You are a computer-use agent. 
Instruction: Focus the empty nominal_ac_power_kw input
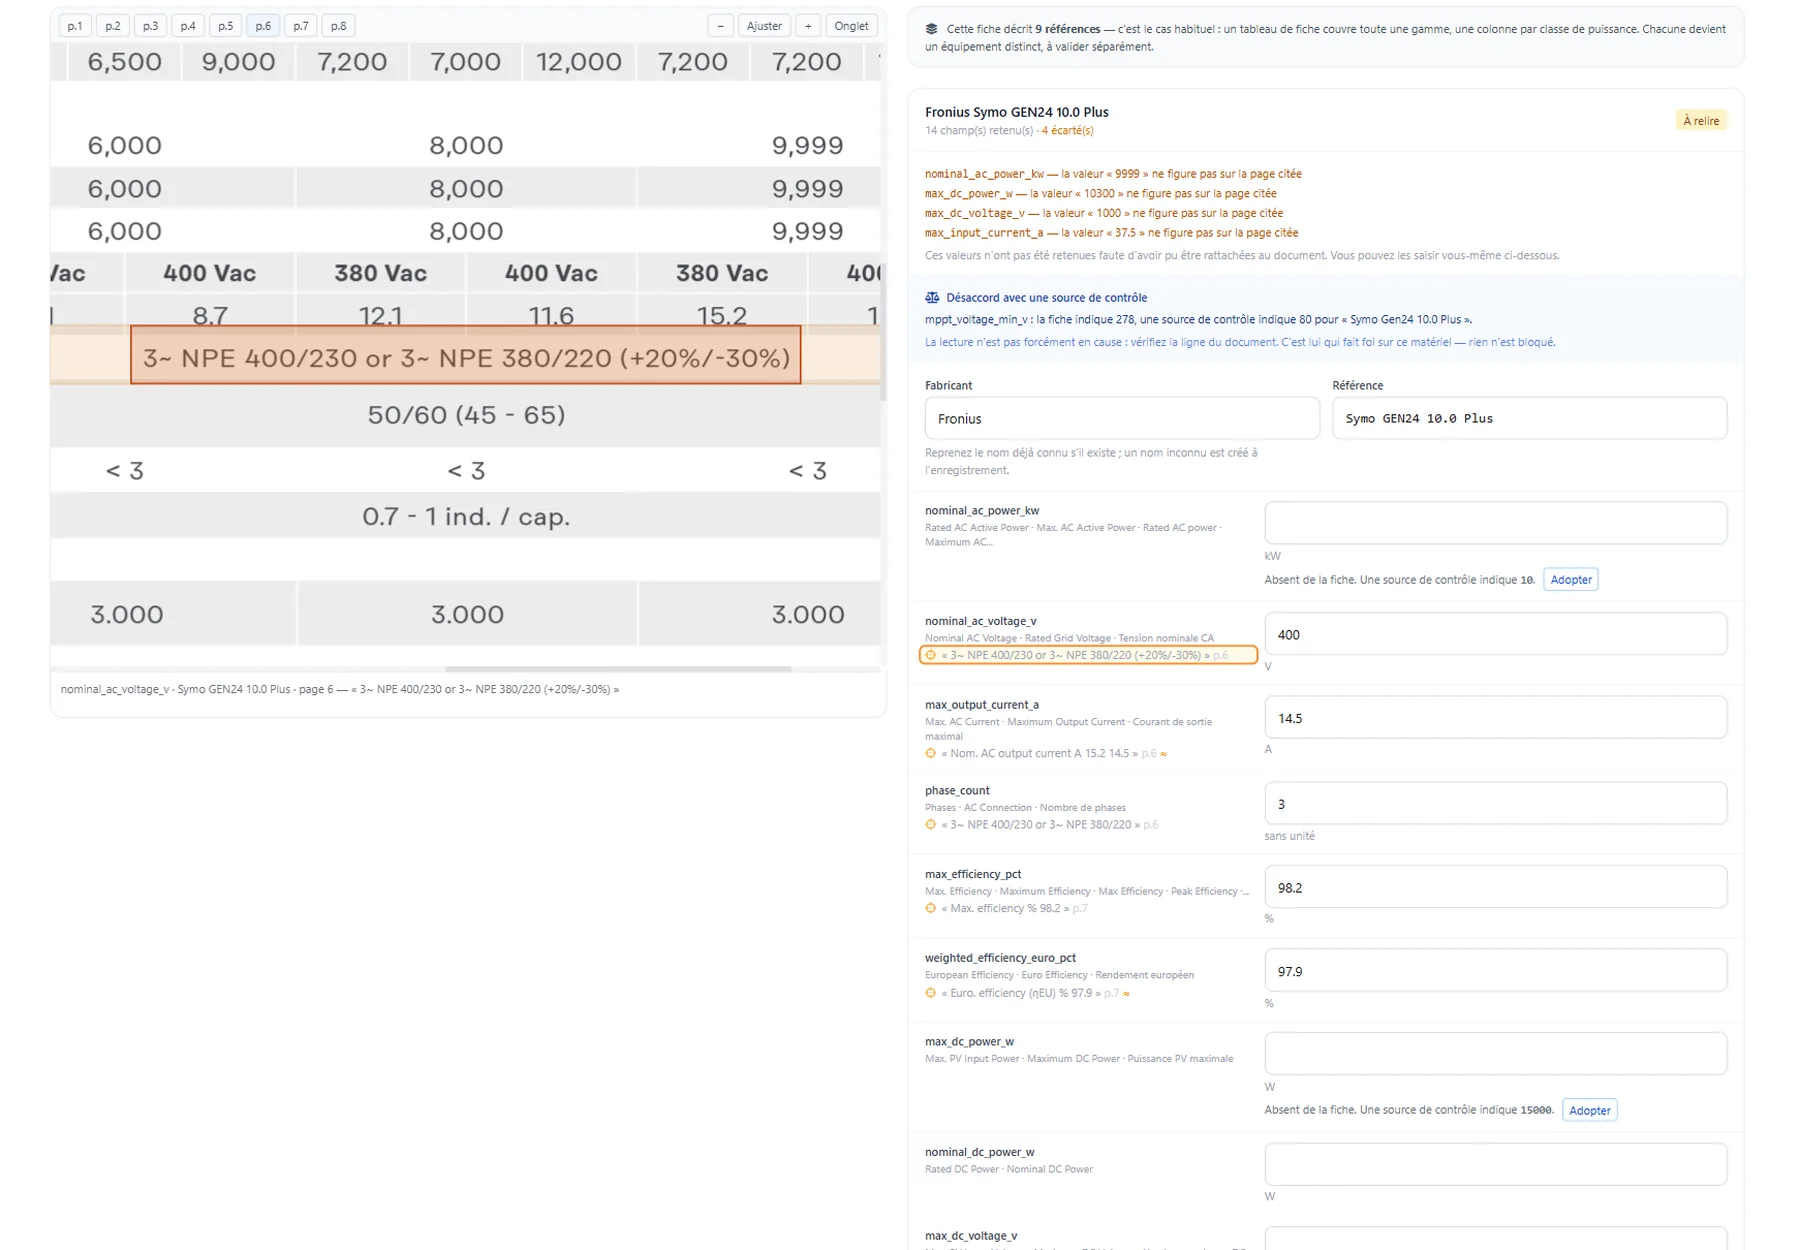(x=1495, y=523)
